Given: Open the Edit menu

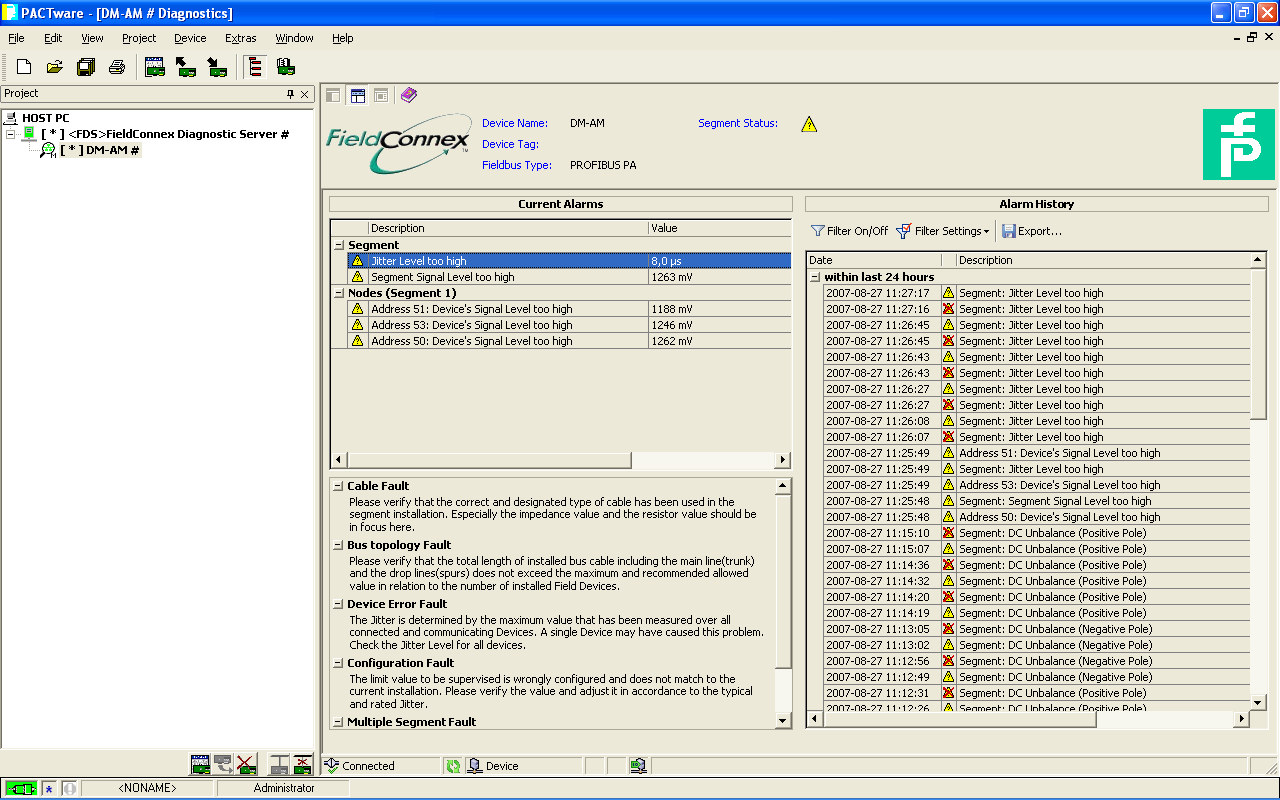Looking at the screenshot, I should pos(53,38).
